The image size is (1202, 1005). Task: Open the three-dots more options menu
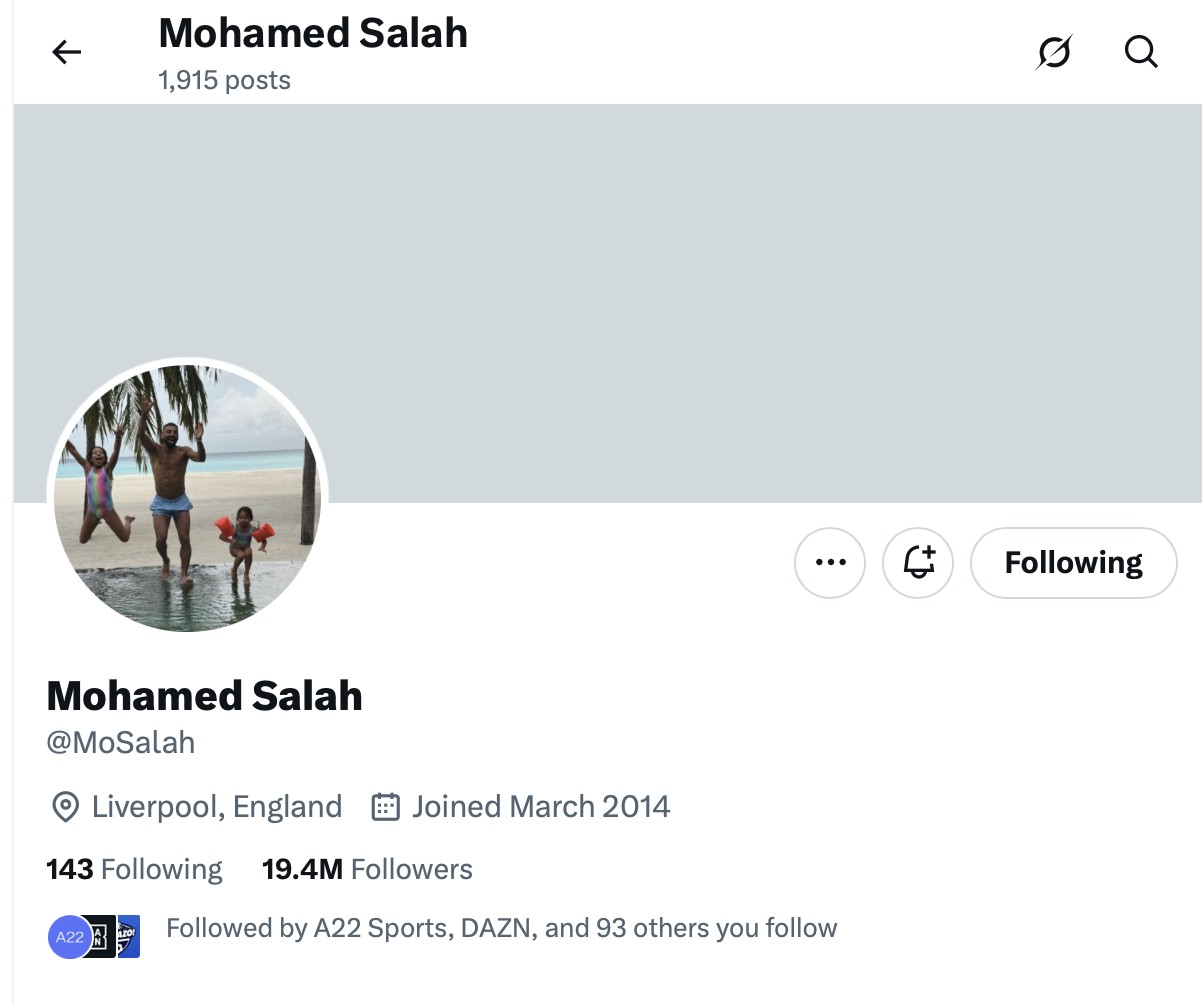click(830, 563)
